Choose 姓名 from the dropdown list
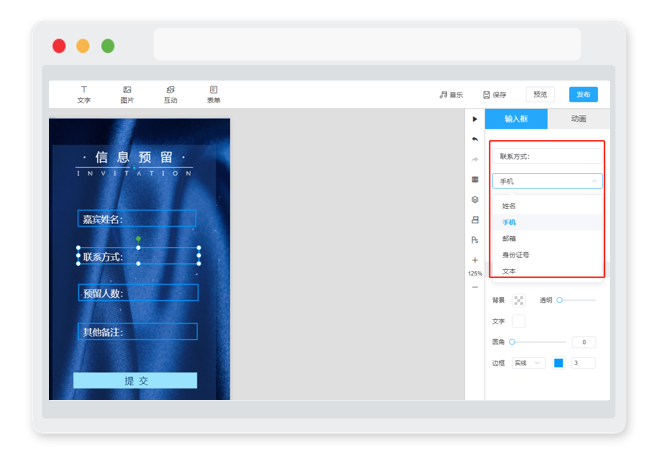 click(547, 206)
